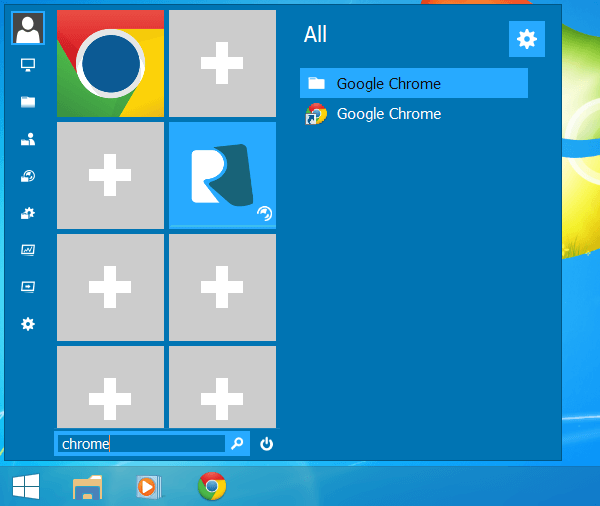Add a tile right of the Chrome tile
This screenshot has width=600, height=506.
pyautogui.click(x=222, y=64)
